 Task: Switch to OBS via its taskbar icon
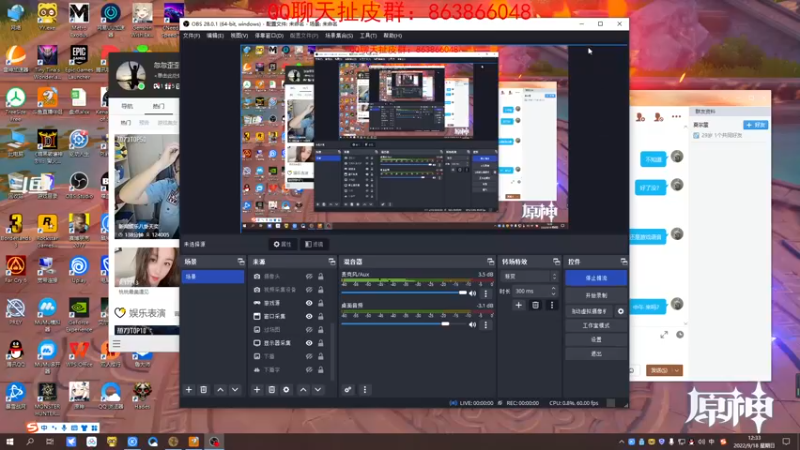pyautogui.click(x=214, y=442)
